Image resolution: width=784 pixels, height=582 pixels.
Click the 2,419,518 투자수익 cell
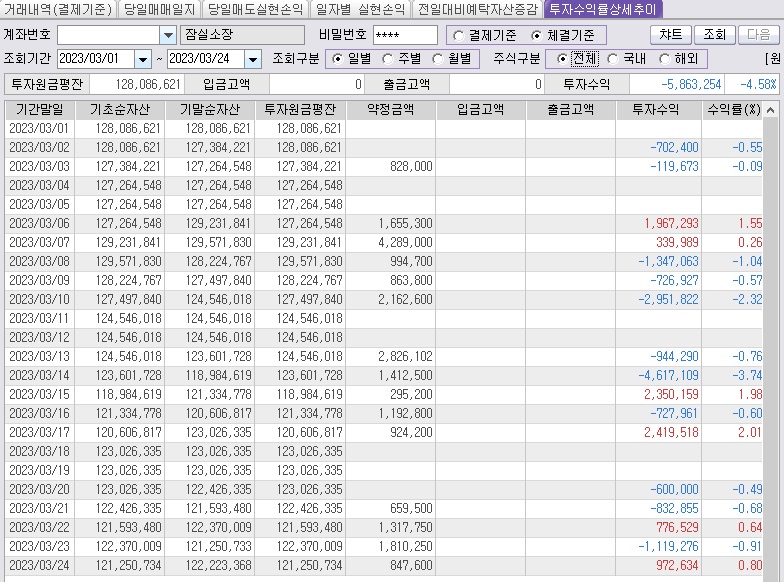tap(658, 432)
